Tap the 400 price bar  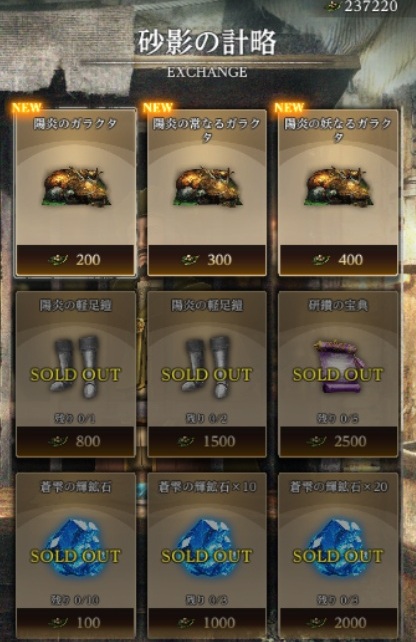coord(338,260)
